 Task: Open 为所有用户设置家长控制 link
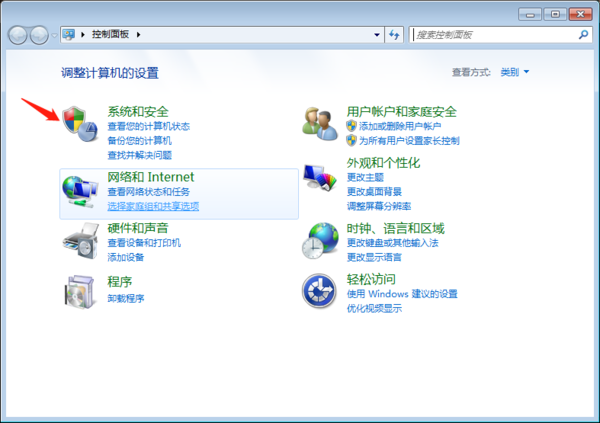[409, 141]
